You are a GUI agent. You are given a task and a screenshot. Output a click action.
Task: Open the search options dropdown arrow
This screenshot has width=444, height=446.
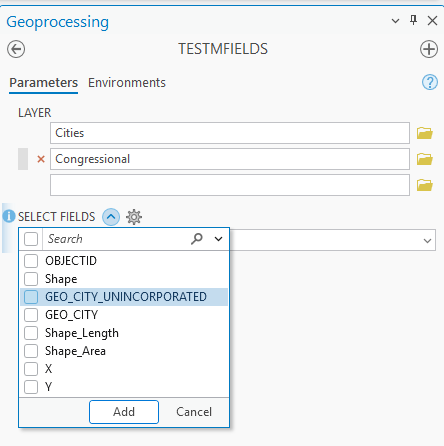click(x=218, y=239)
